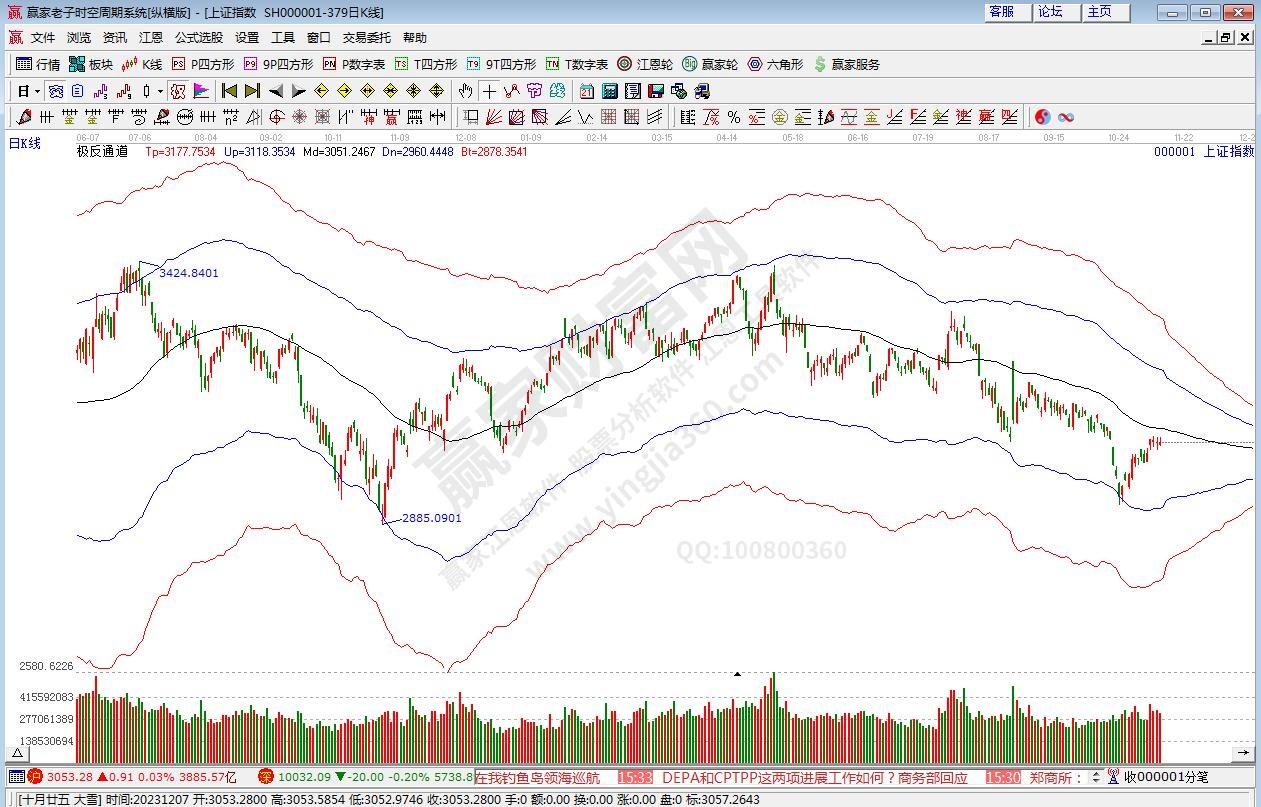Click the volume panel expand triangle
This screenshot has width=1261, height=807.
click(x=17, y=754)
